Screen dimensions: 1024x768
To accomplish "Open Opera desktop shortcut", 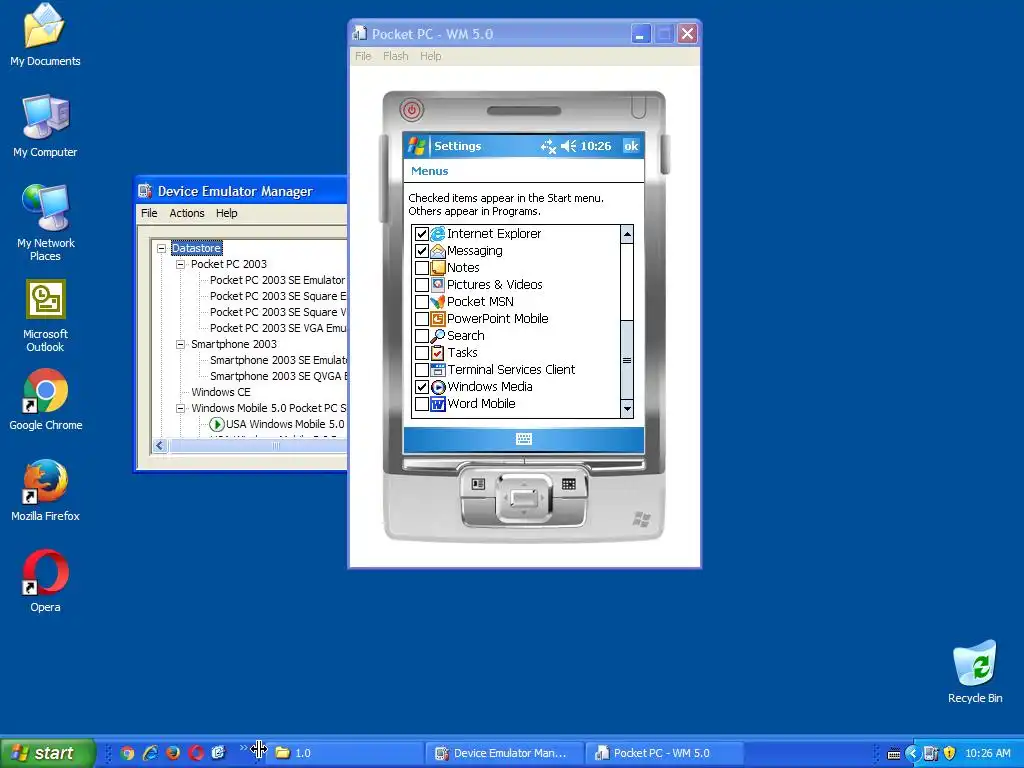I will coord(45,581).
